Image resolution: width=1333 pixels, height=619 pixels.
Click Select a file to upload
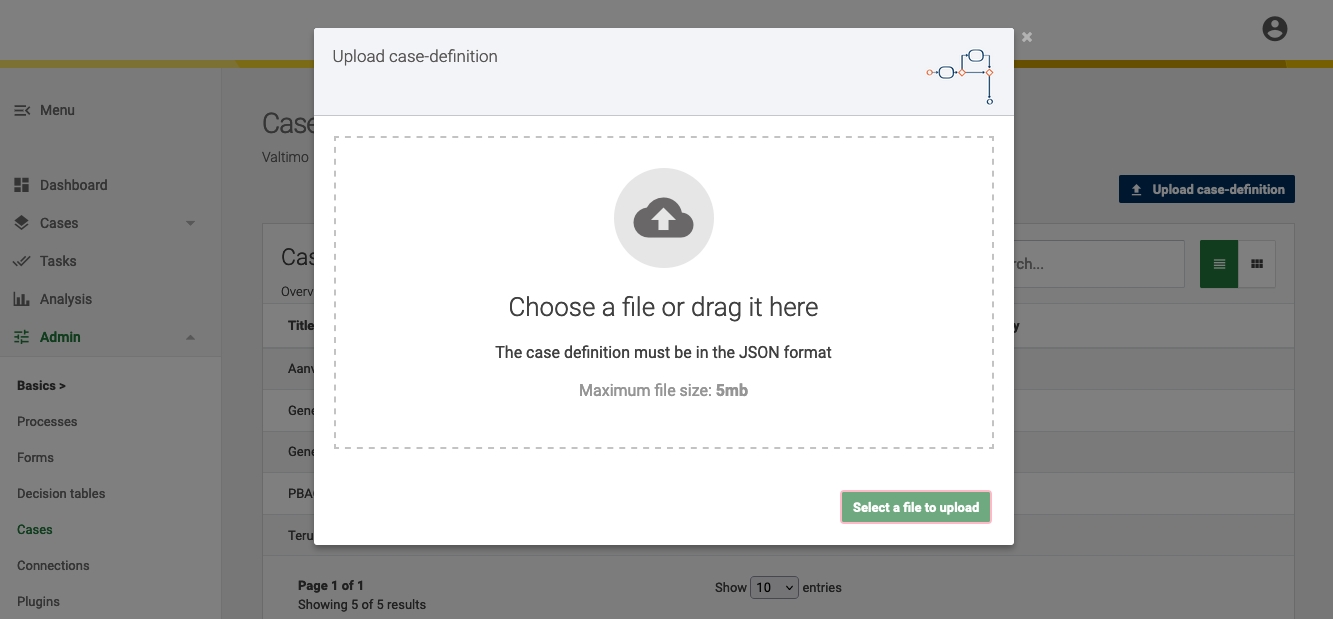click(915, 507)
